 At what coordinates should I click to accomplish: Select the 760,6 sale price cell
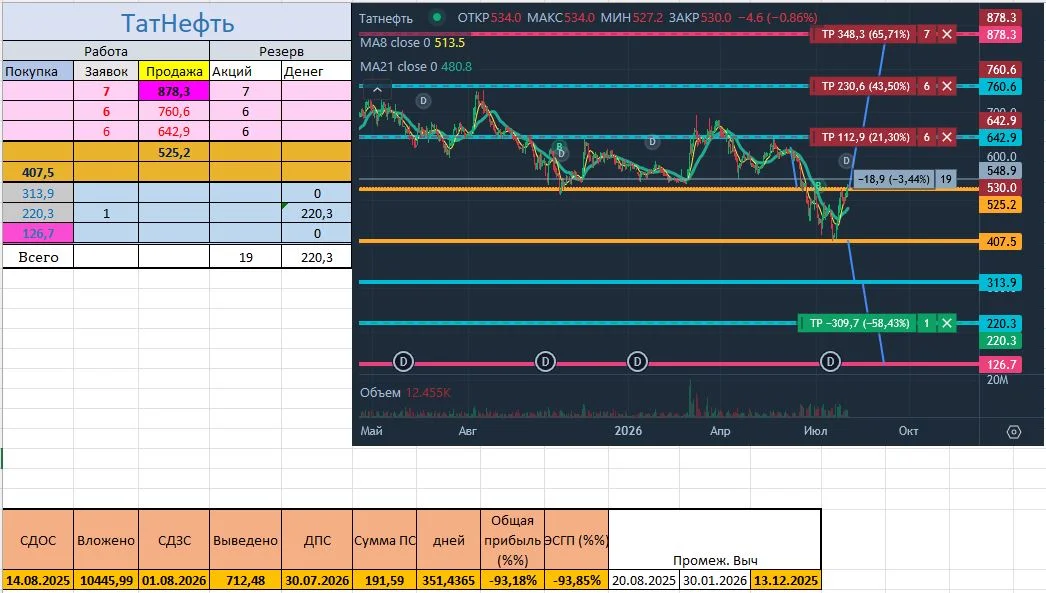pyautogui.click(x=174, y=111)
